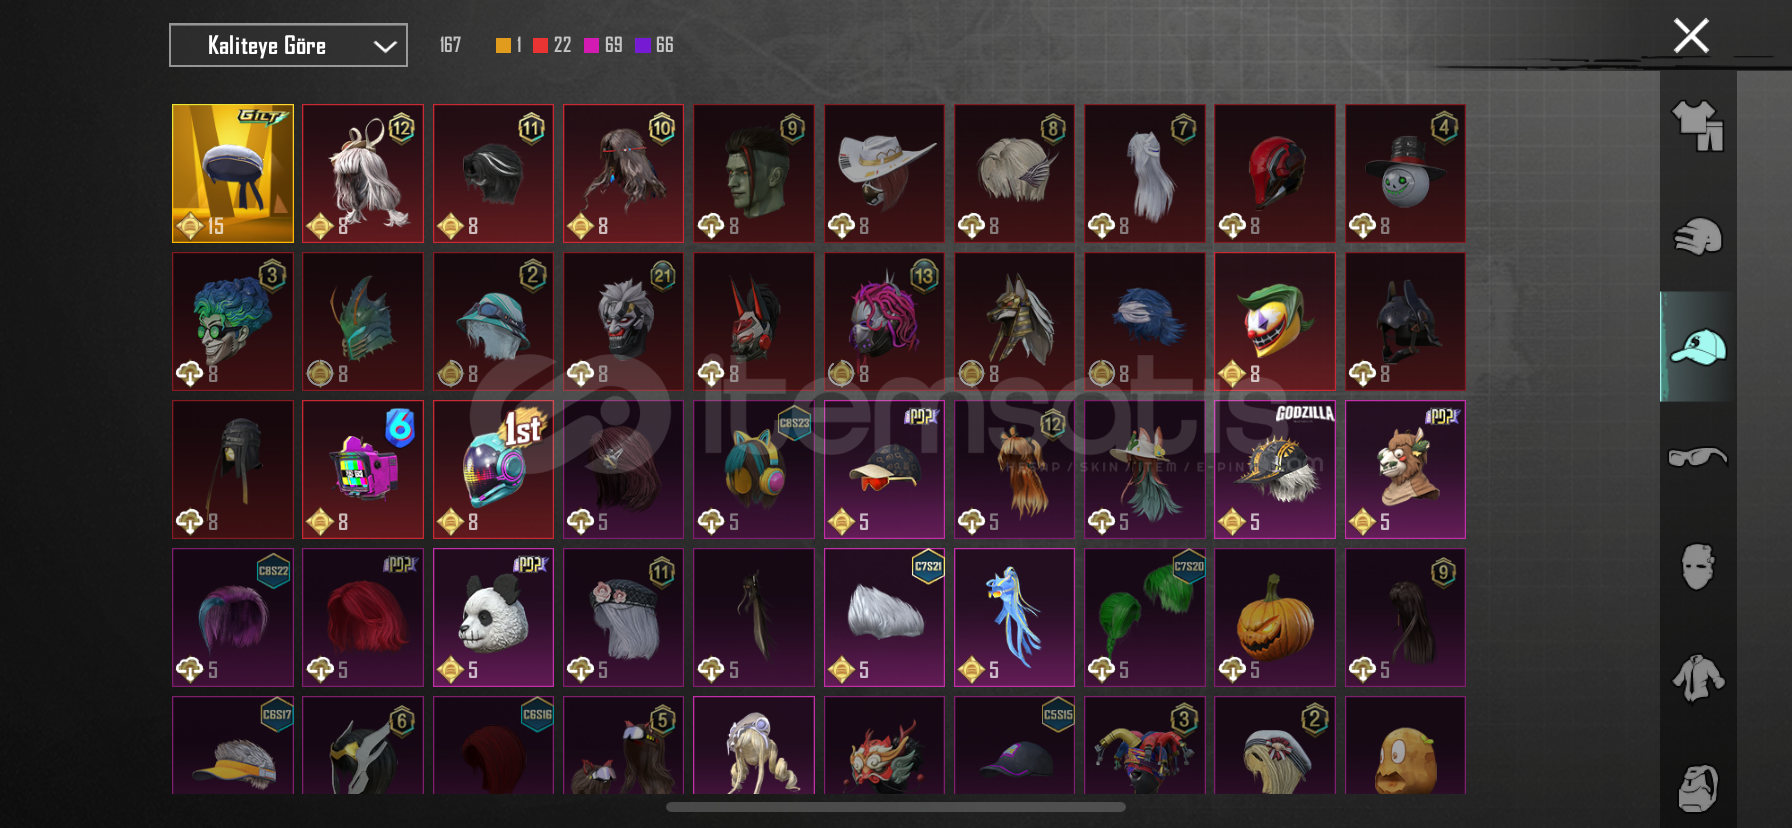Select the gloves category icon

point(1698,237)
